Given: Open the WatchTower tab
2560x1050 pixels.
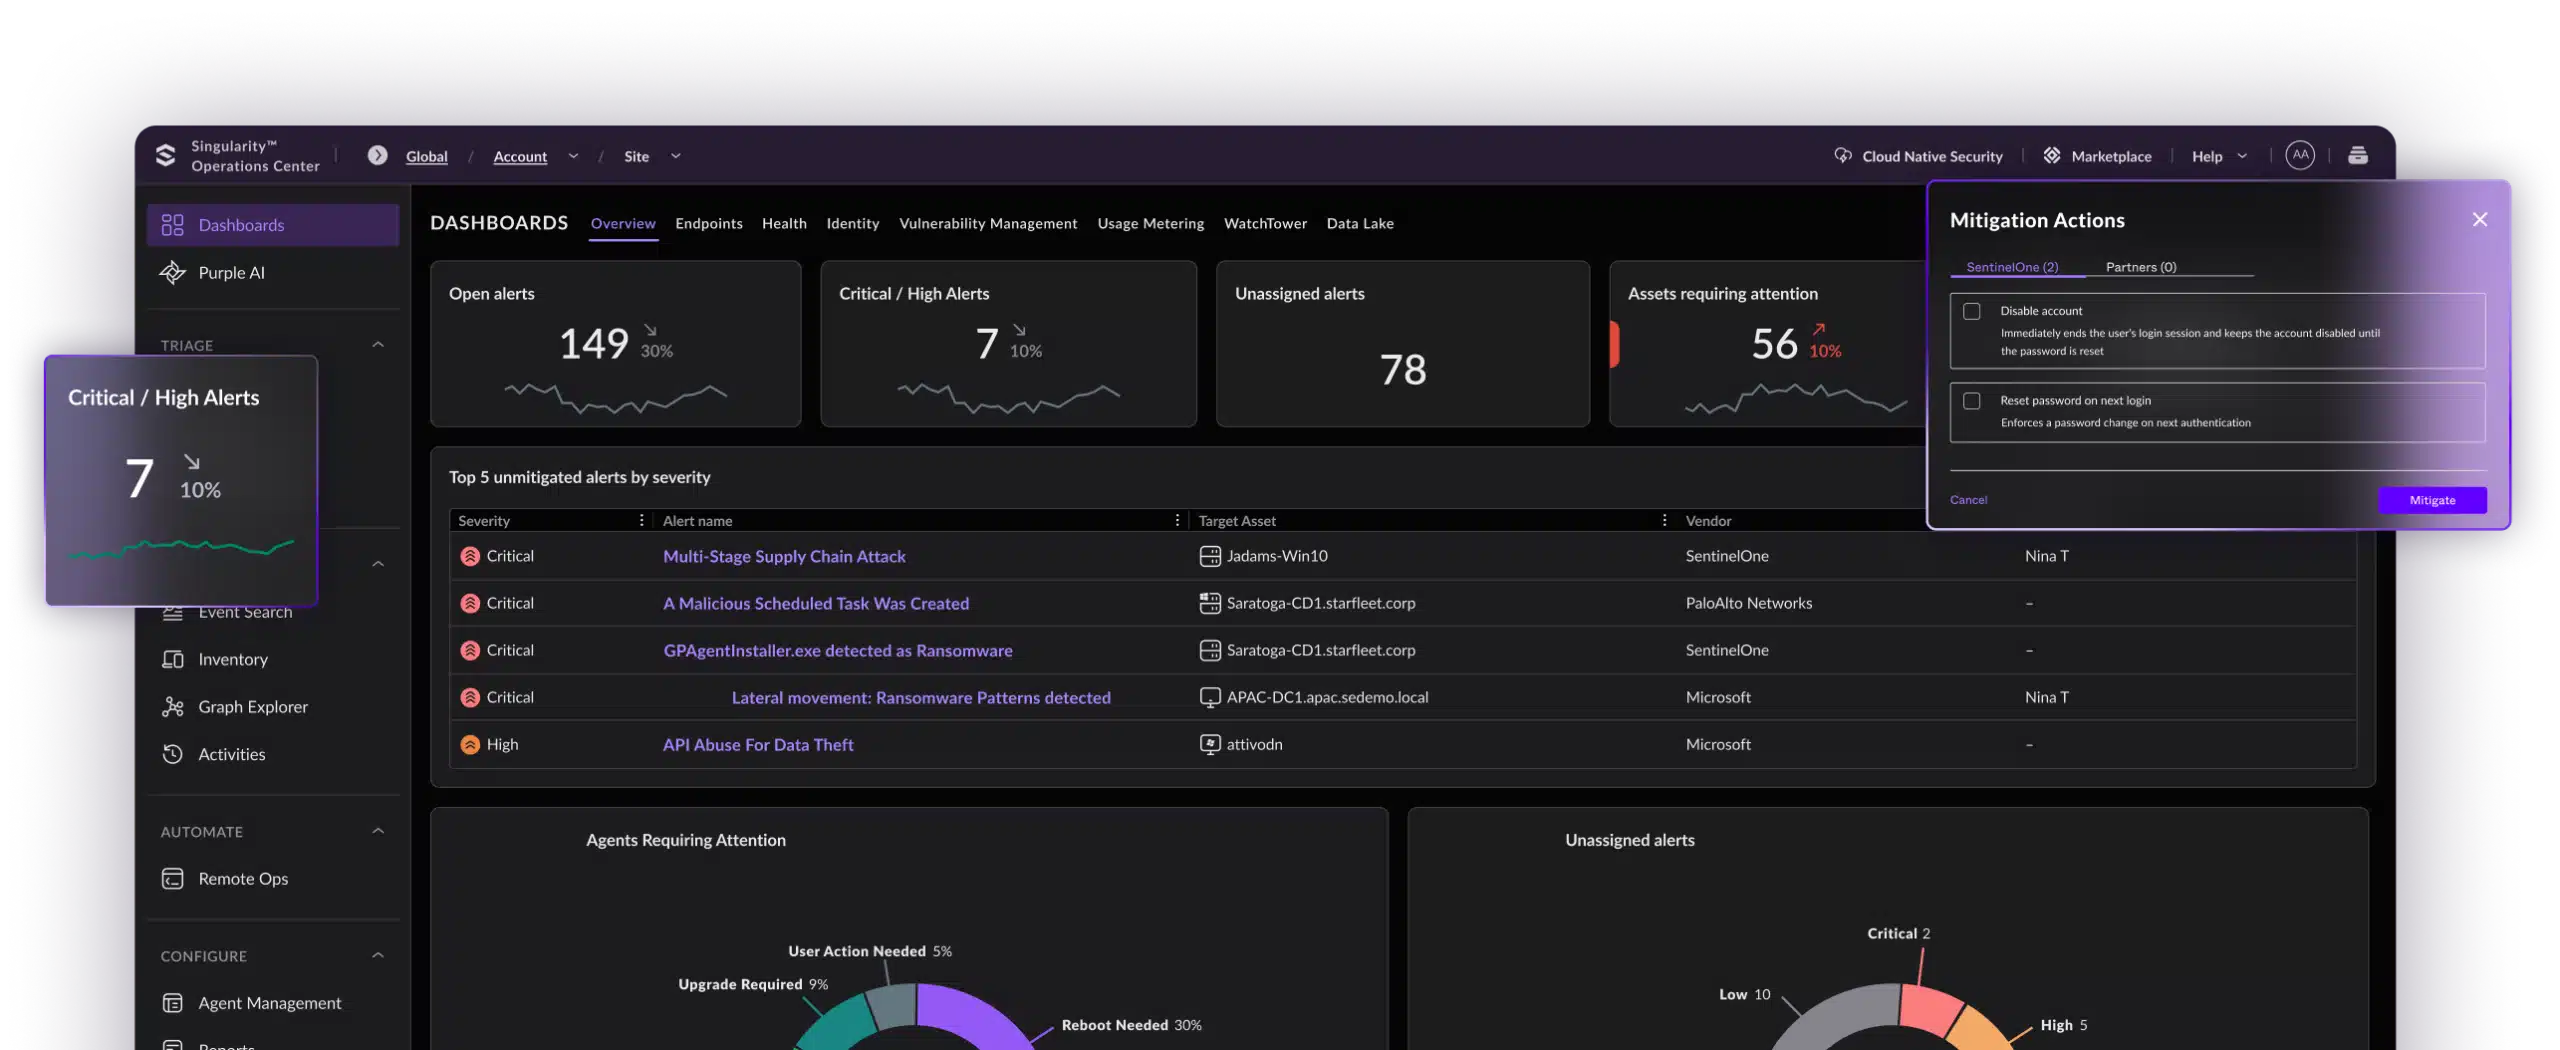Looking at the screenshot, I should pyautogui.click(x=1265, y=223).
